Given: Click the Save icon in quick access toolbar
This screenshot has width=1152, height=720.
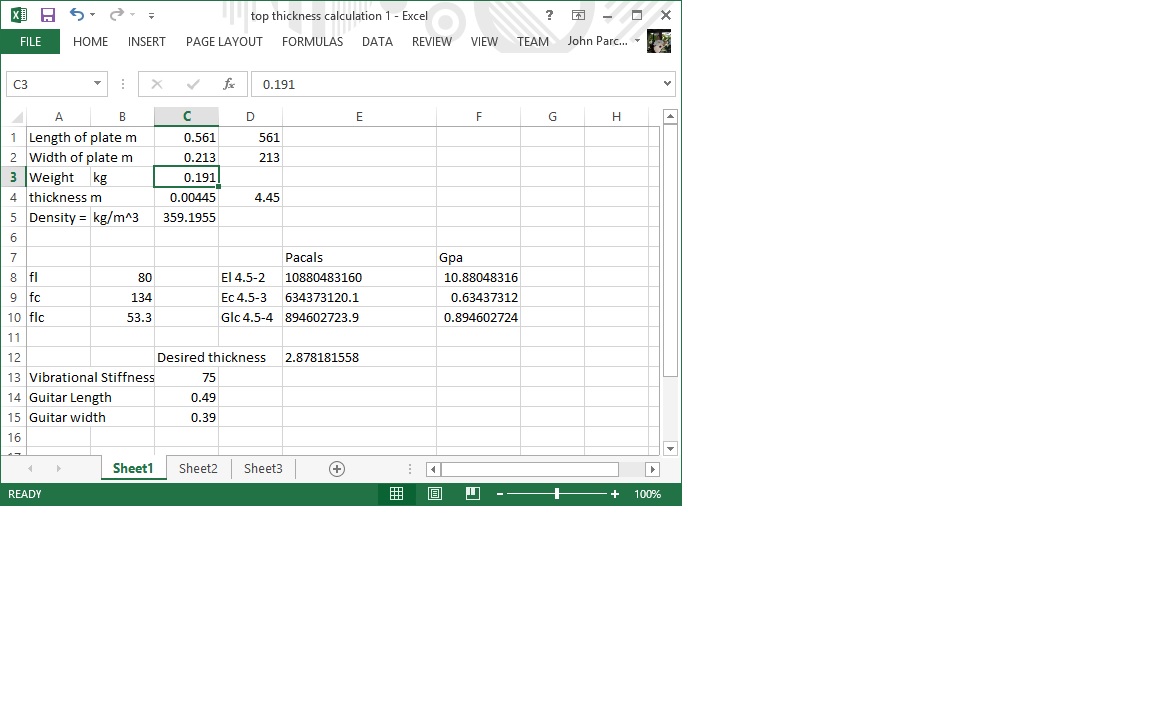Looking at the screenshot, I should (47, 15).
